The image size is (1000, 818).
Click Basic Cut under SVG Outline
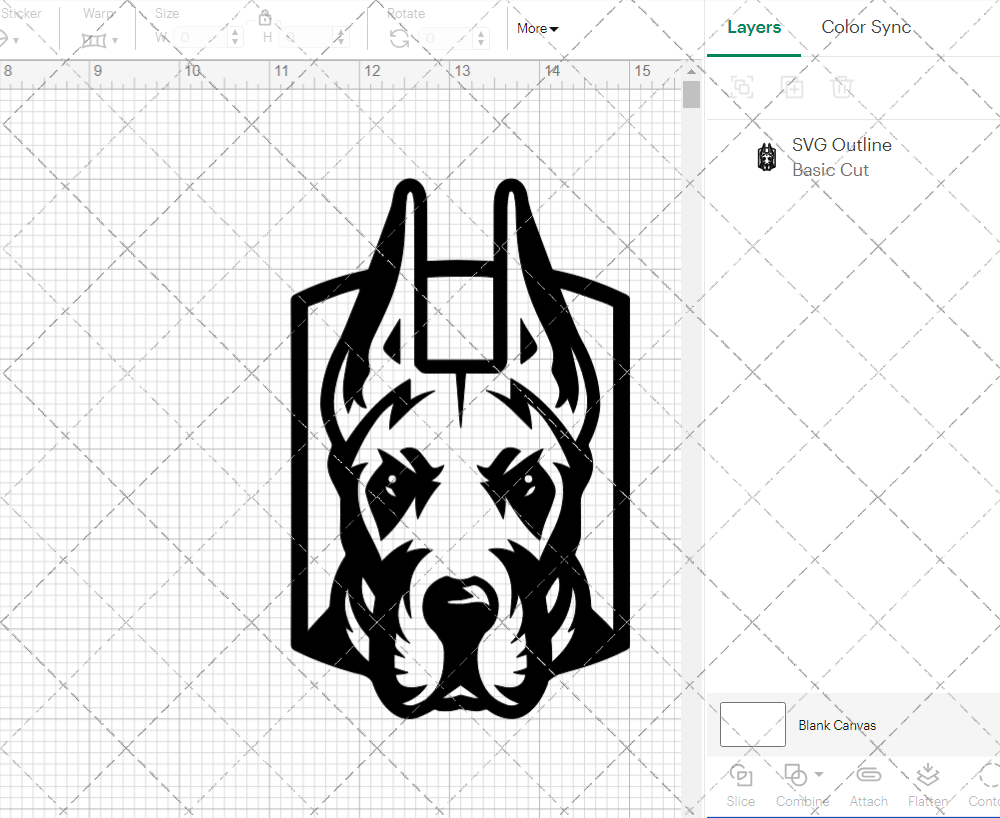tap(830, 170)
